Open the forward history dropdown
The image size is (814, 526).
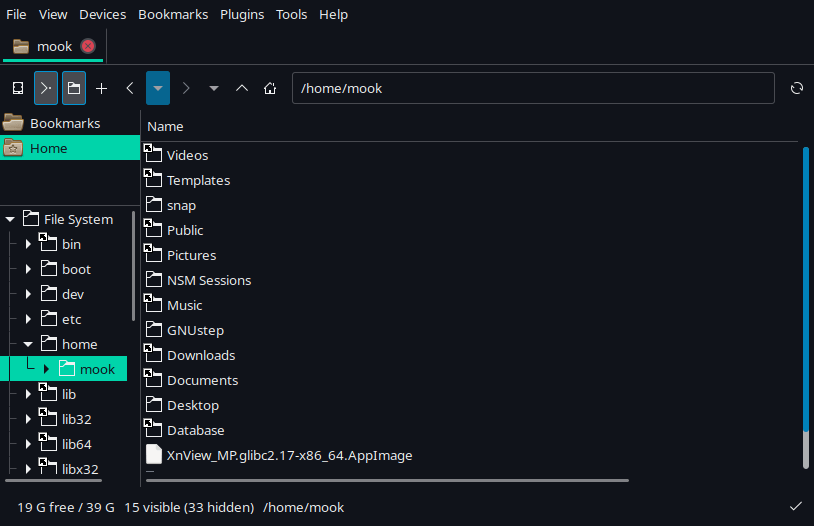(x=214, y=88)
